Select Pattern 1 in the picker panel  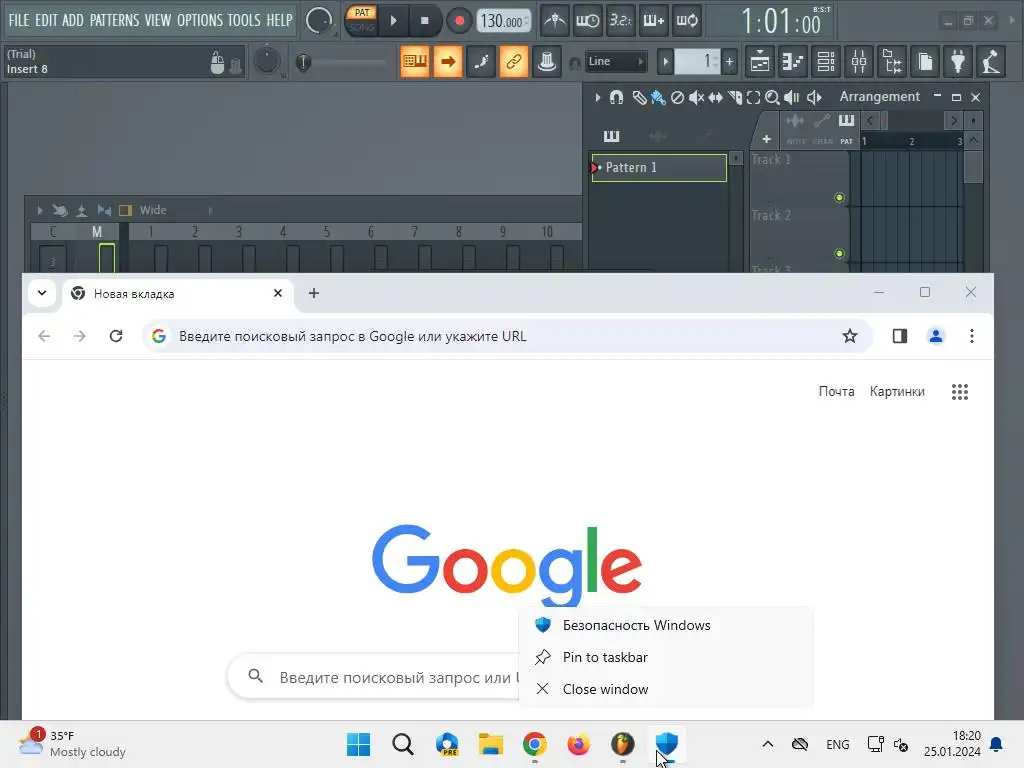(659, 167)
